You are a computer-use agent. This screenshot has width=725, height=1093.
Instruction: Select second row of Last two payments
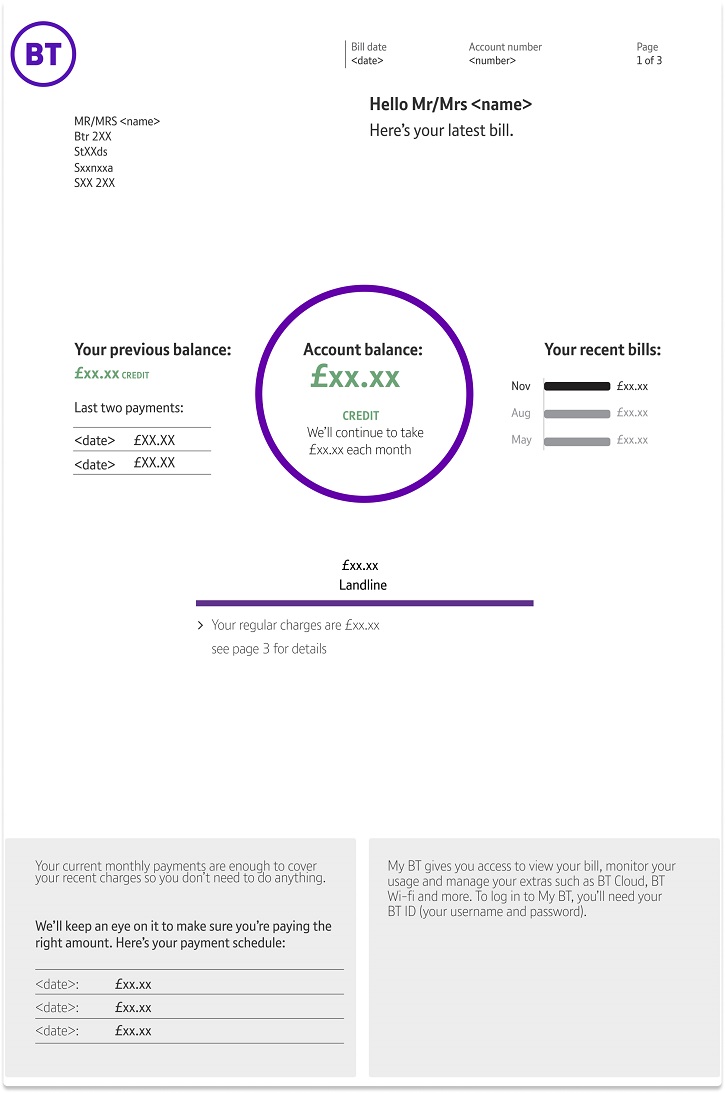(x=142, y=463)
